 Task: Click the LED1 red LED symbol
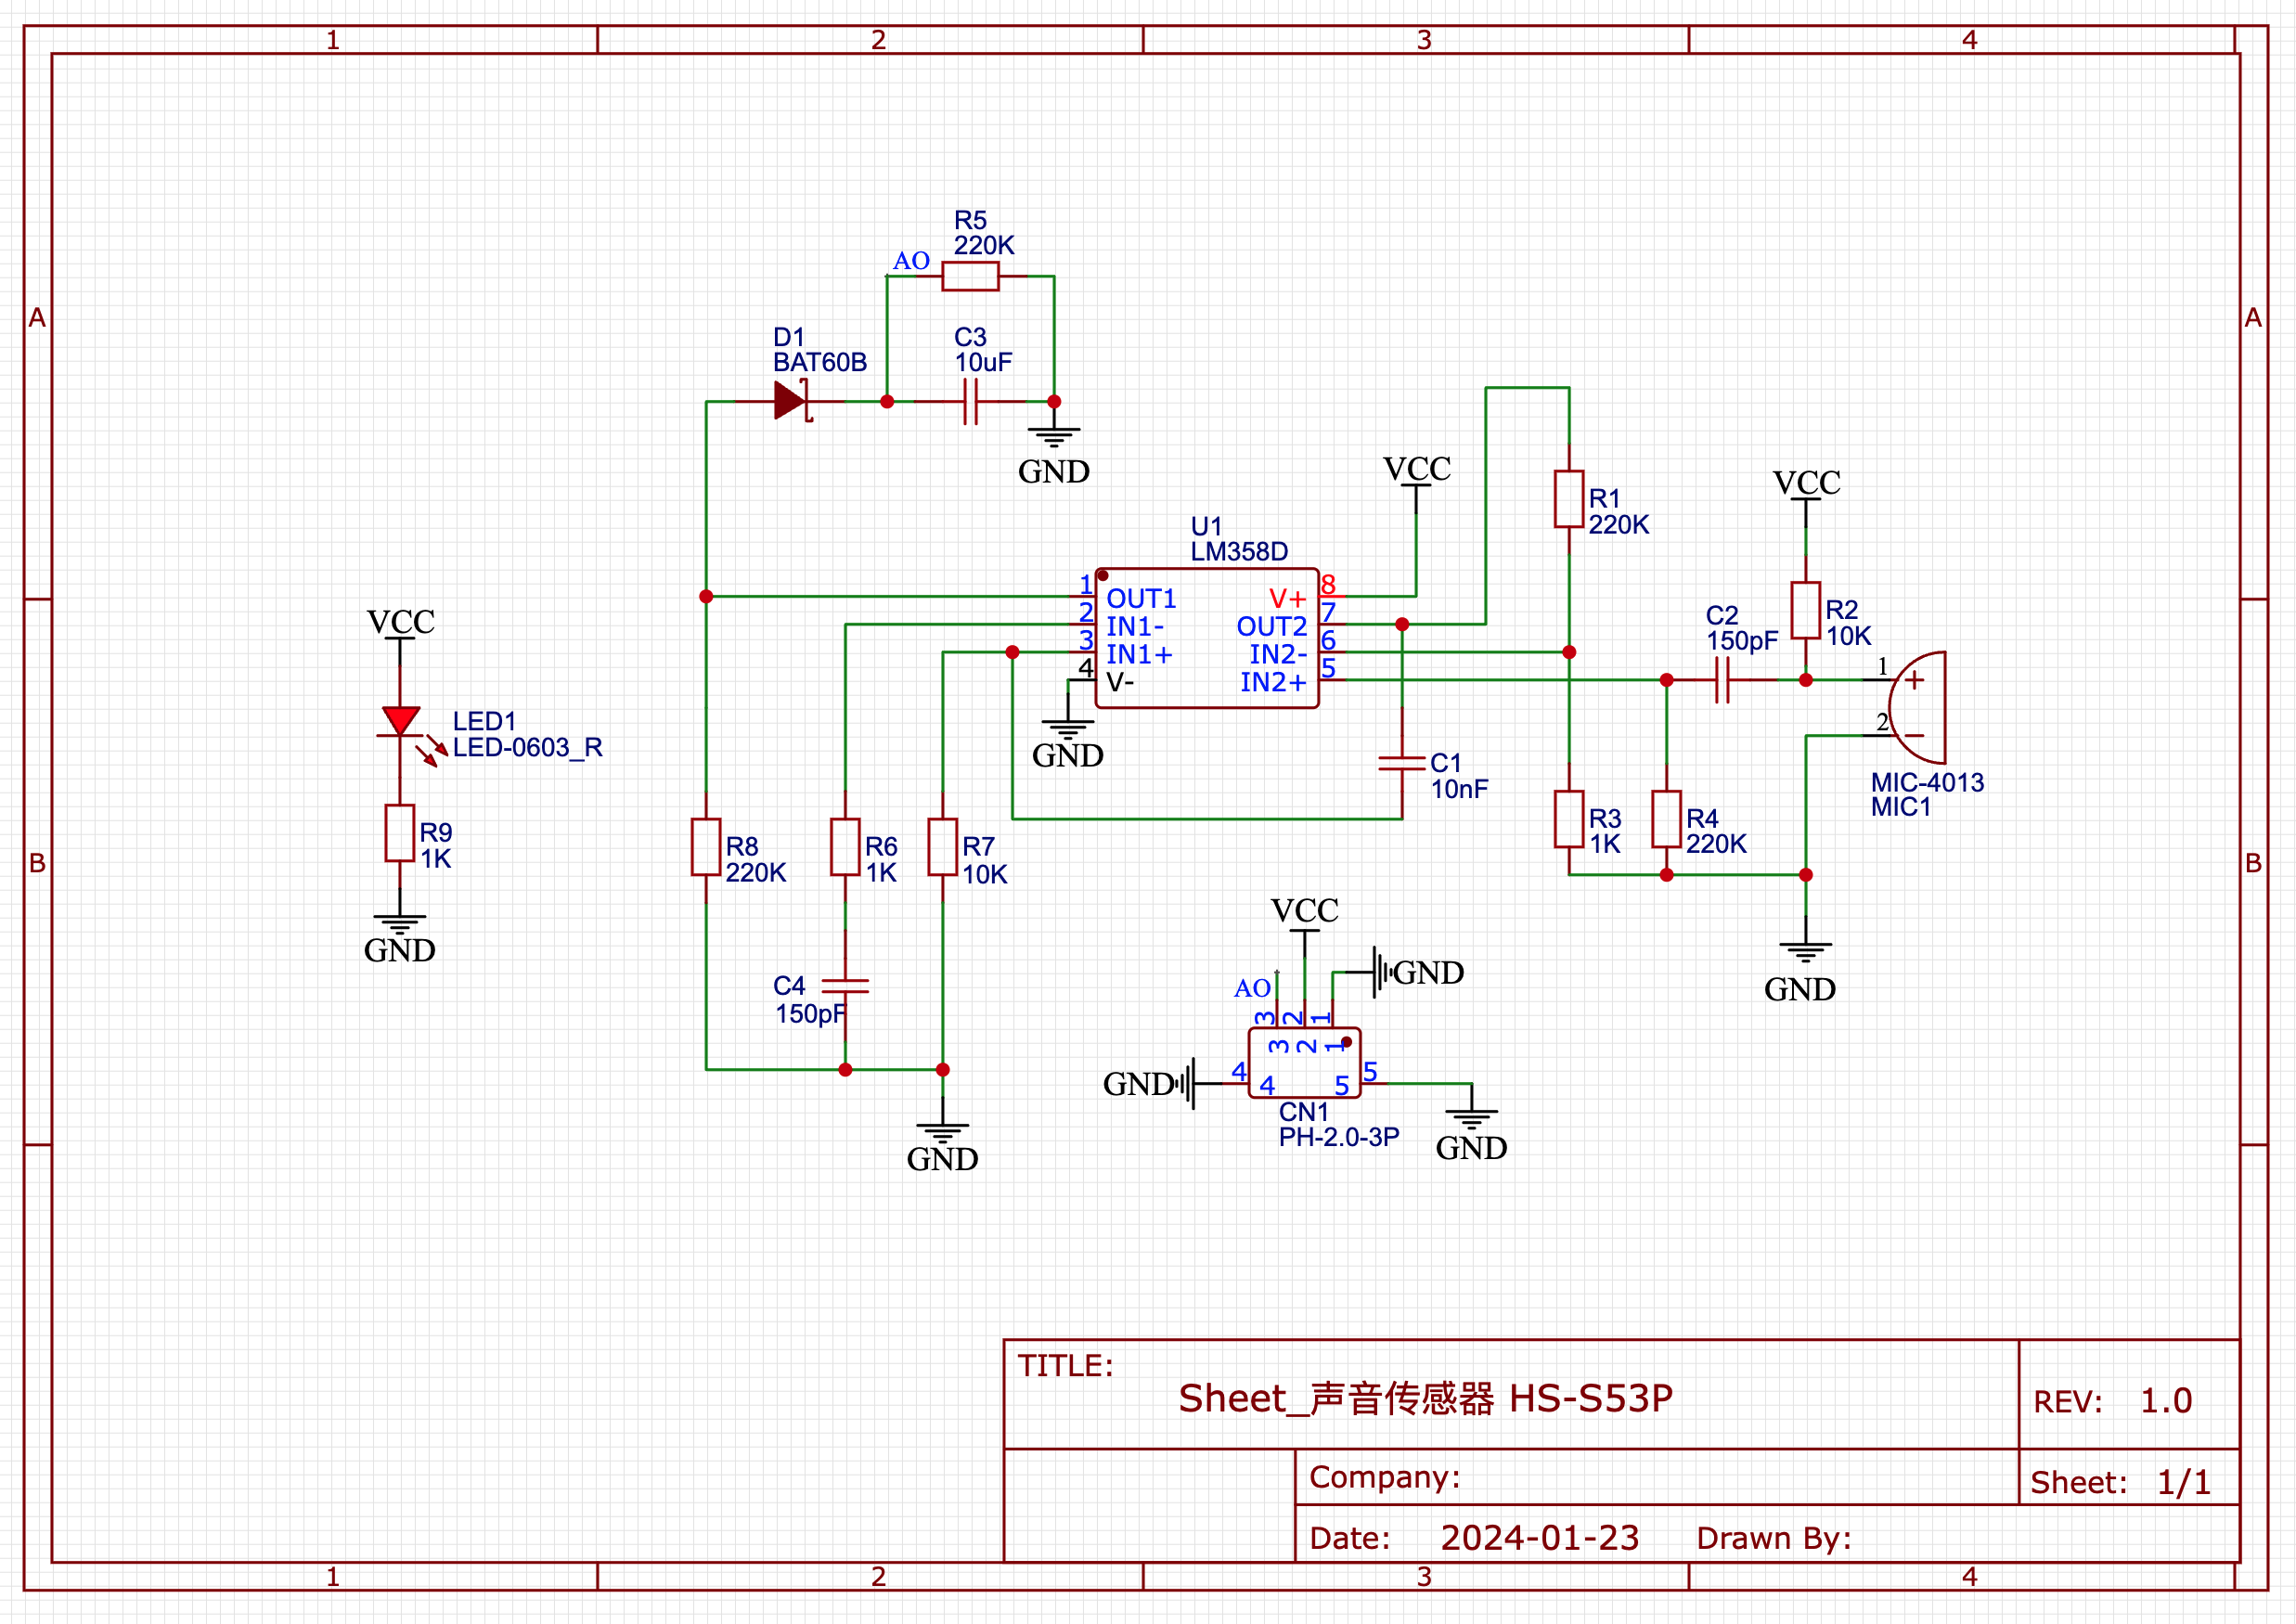pos(400,721)
